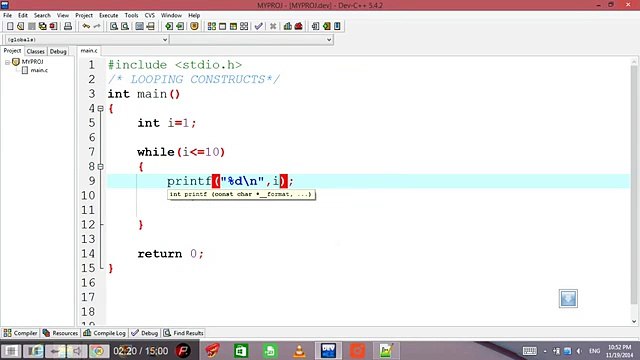The image size is (640, 360).
Task: Click the green Store taskbar icon
Action: point(241,351)
